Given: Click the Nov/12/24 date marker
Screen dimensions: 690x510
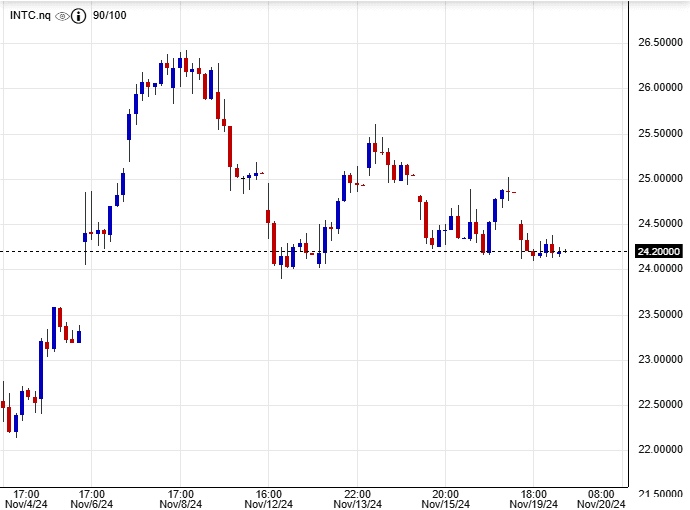Looking at the screenshot, I should (x=269, y=504).
